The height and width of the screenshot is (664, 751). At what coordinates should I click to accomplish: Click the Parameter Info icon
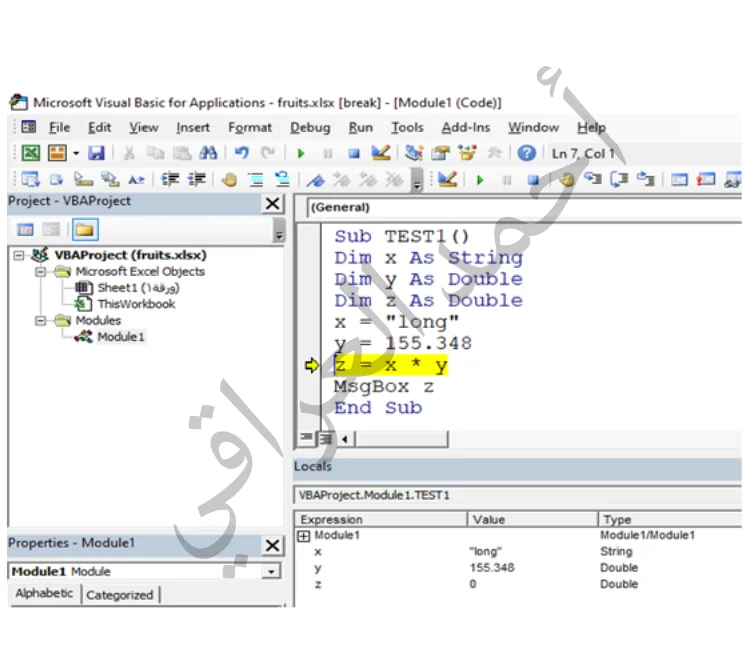pyautogui.click(x=110, y=180)
